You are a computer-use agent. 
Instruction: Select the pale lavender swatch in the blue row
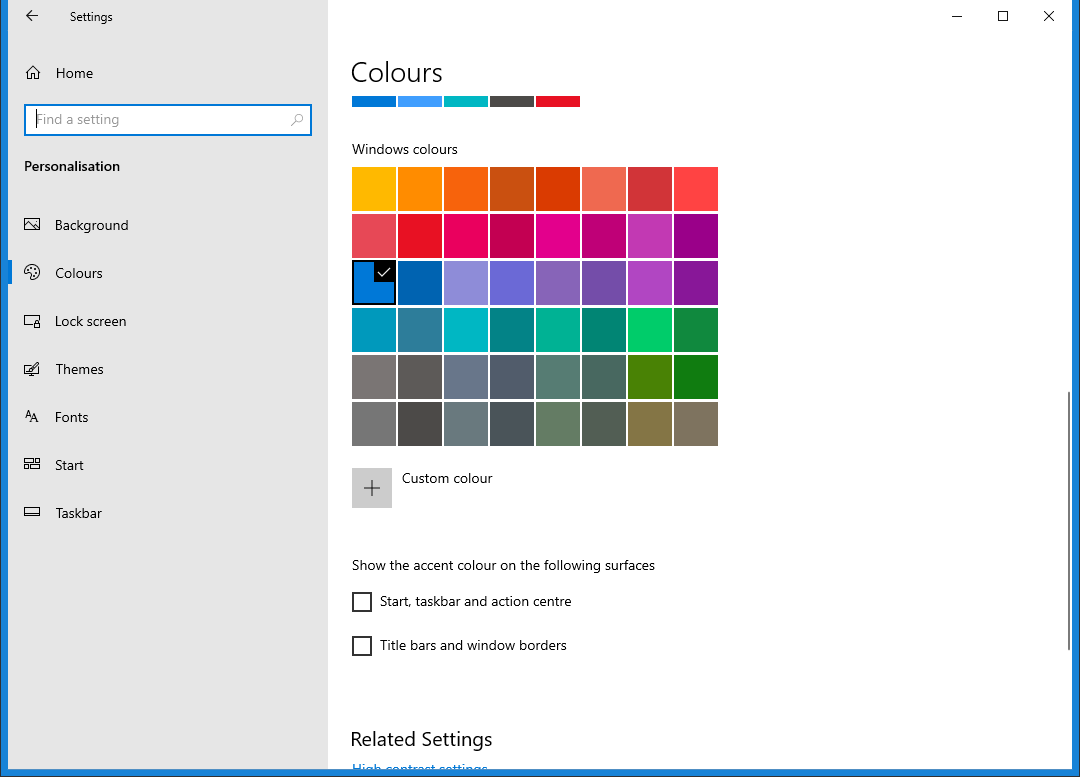466,282
